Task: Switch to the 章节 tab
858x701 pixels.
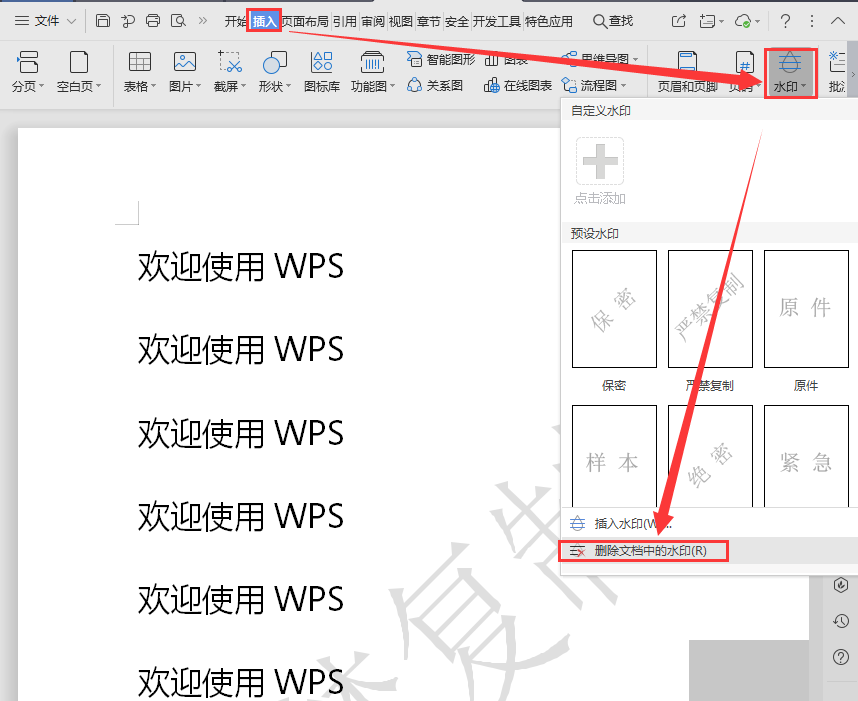Action: pos(428,21)
